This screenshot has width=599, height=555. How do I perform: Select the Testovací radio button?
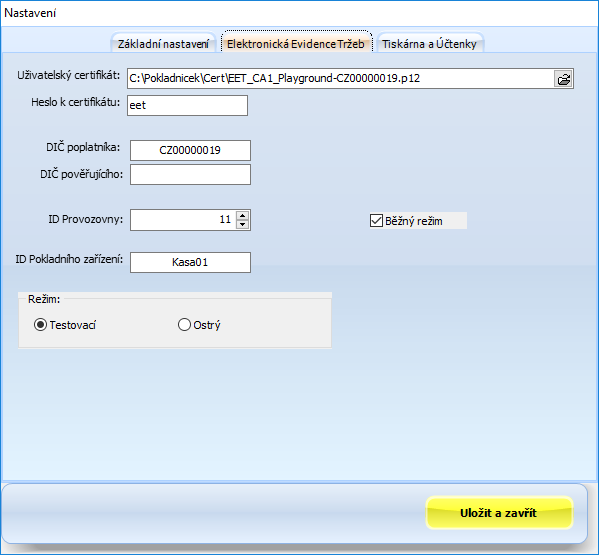pyautogui.click(x=40, y=325)
